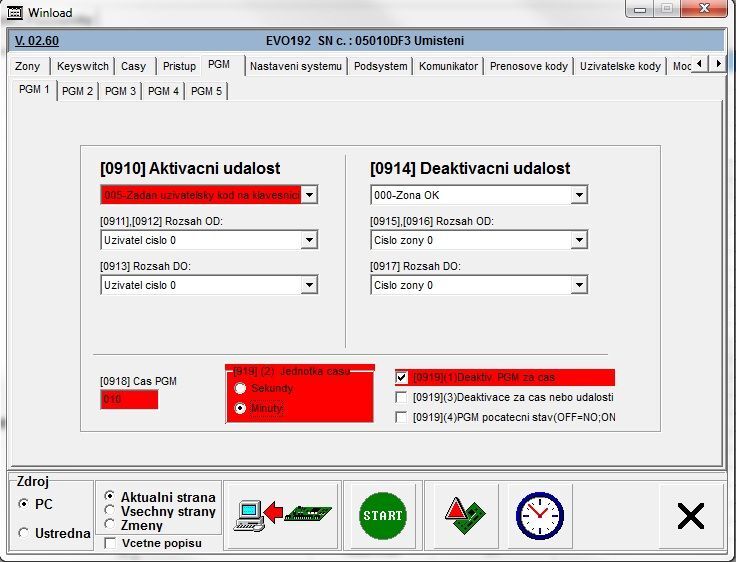Click the Cas PGM value field
The image size is (736, 562).
129,400
